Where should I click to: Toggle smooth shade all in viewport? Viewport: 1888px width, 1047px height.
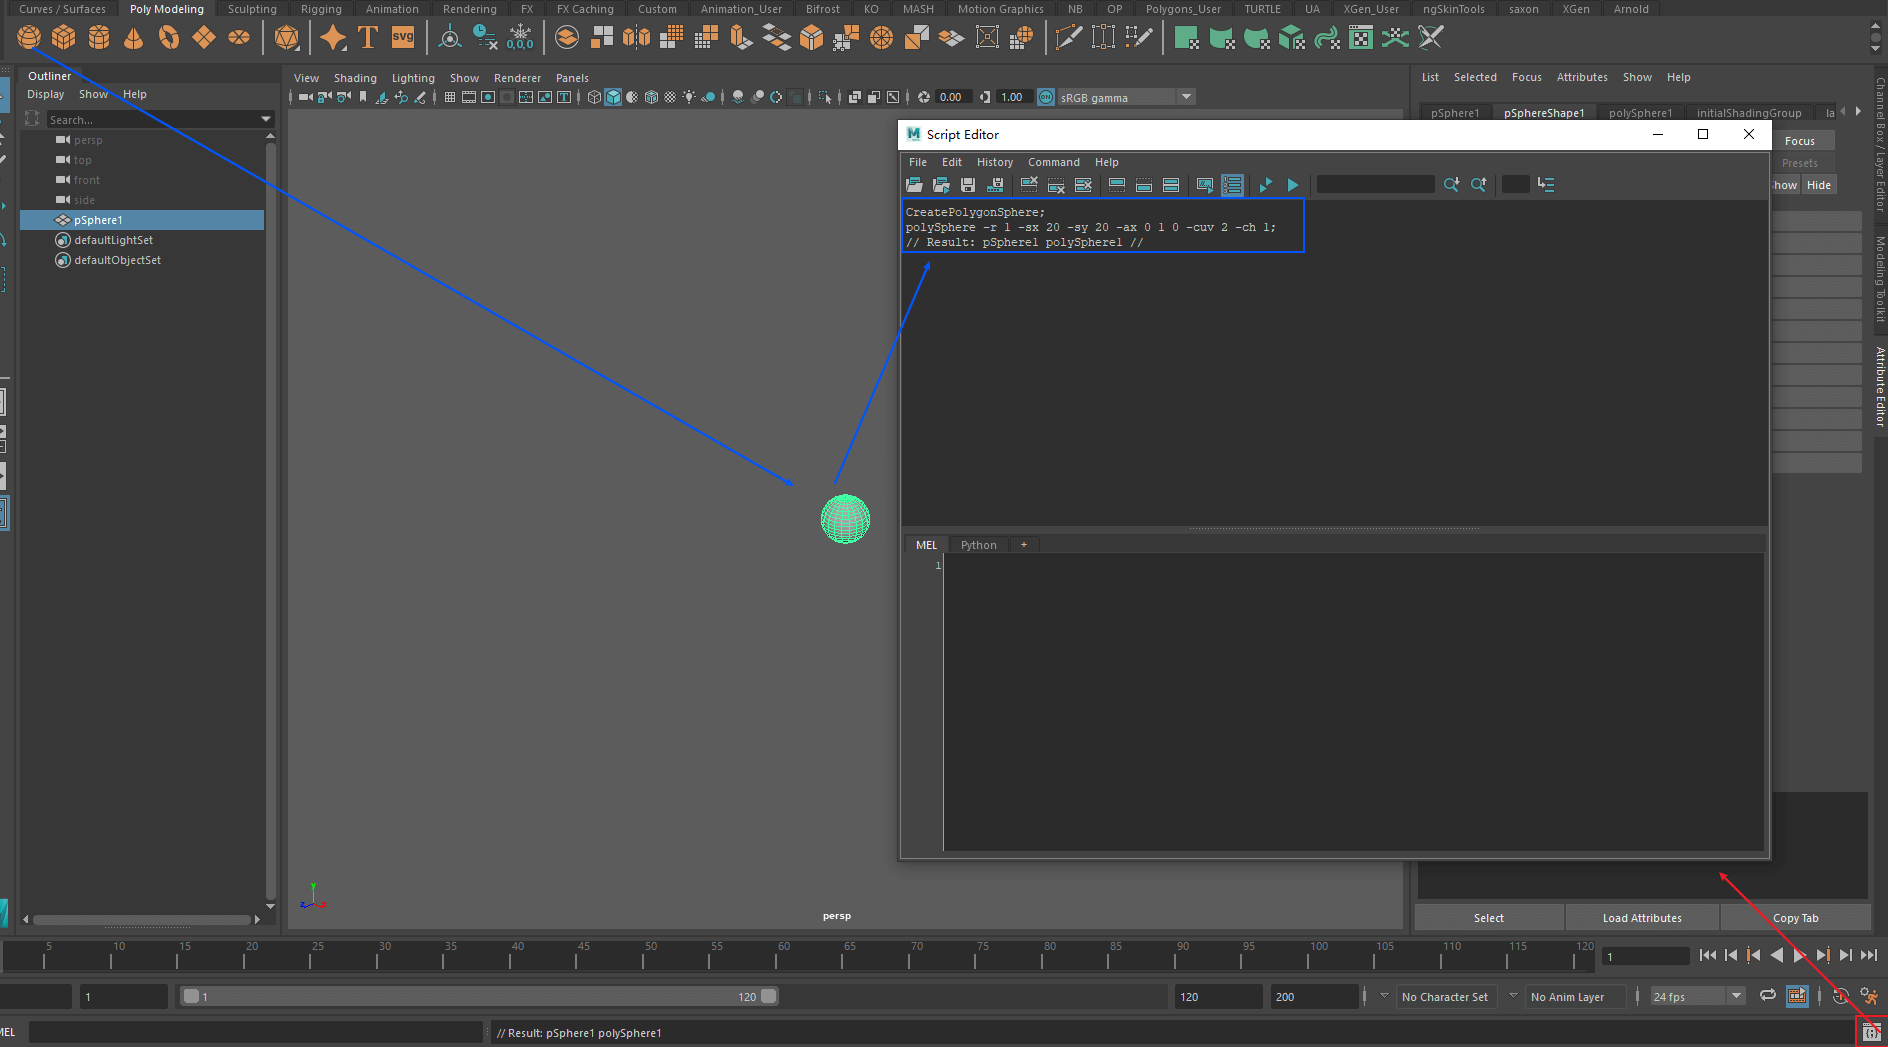coord(613,97)
